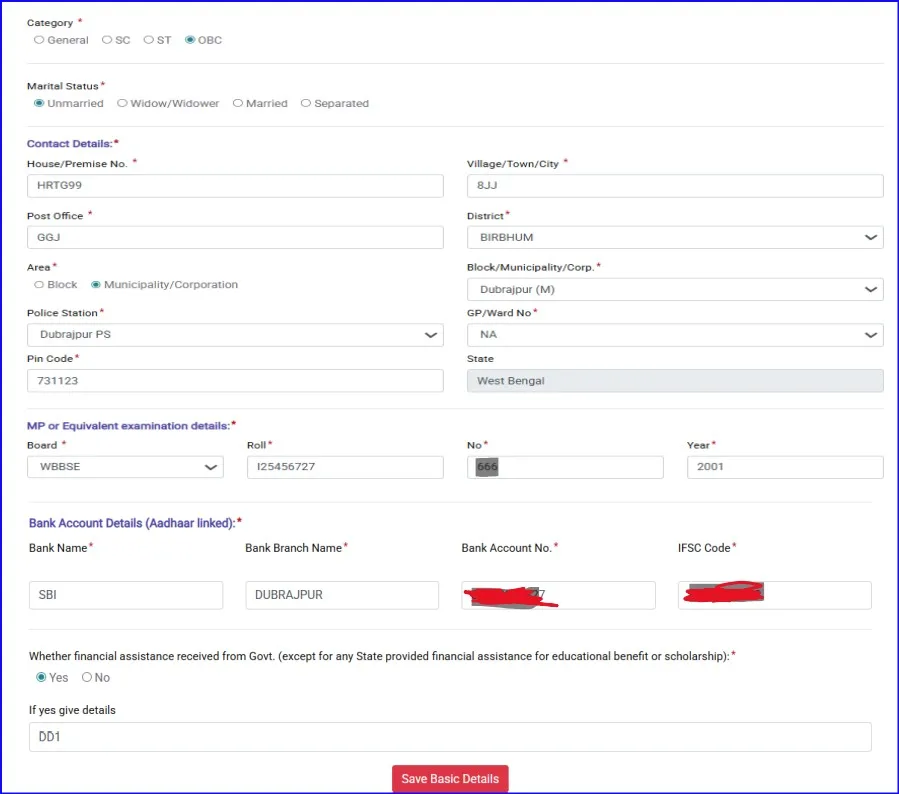The width and height of the screenshot is (899, 794).
Task: Expand Block/Municipality dropdown showing Dubrajpur (M)
Action: 674,290
